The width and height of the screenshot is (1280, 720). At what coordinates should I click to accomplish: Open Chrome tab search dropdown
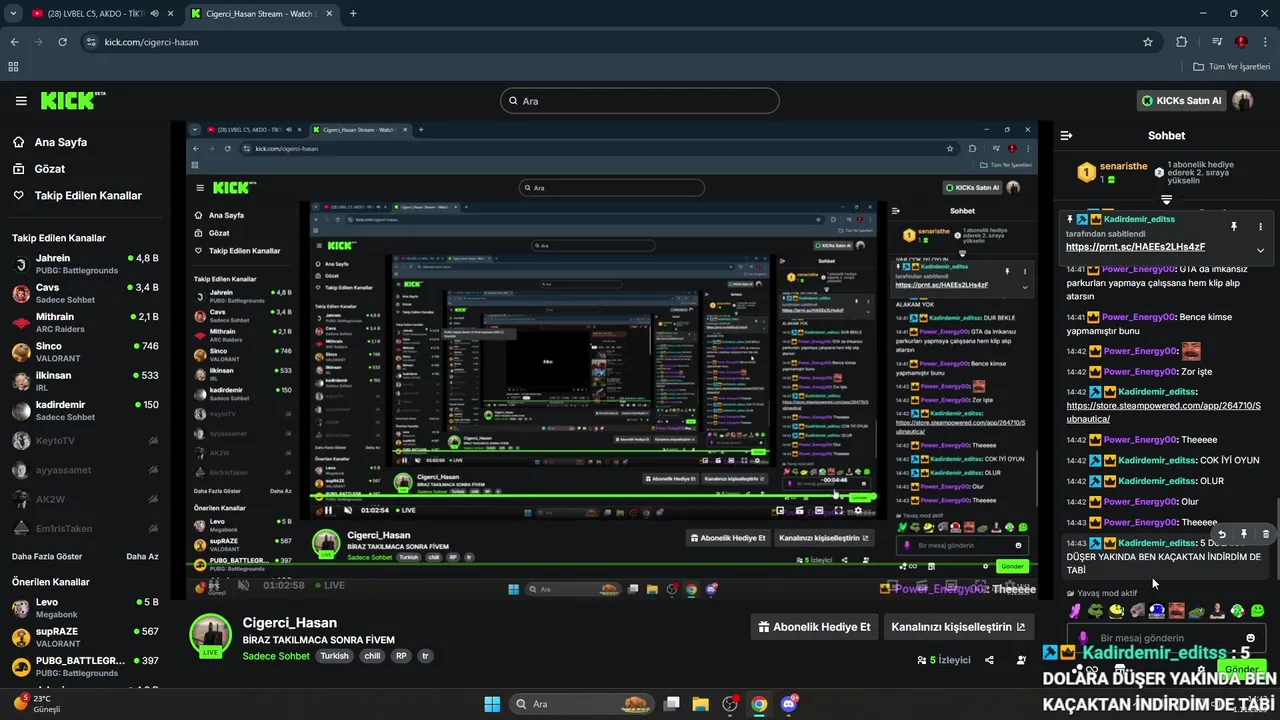pos(13,14)
